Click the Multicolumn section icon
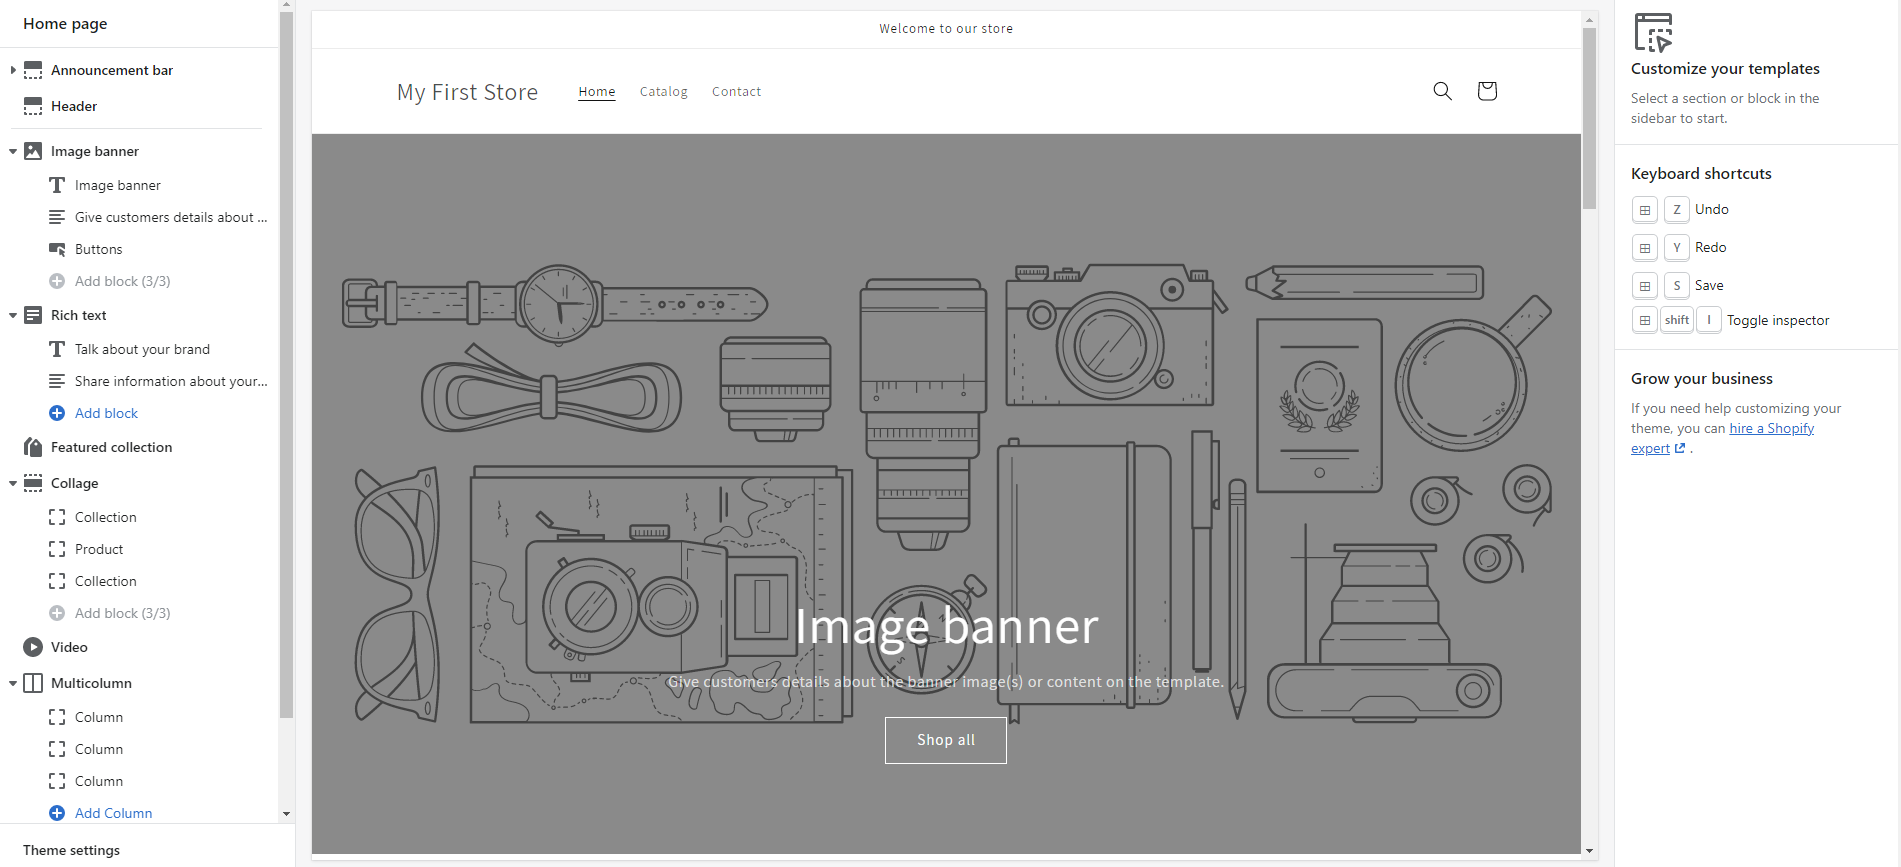 tap(33, 683)
